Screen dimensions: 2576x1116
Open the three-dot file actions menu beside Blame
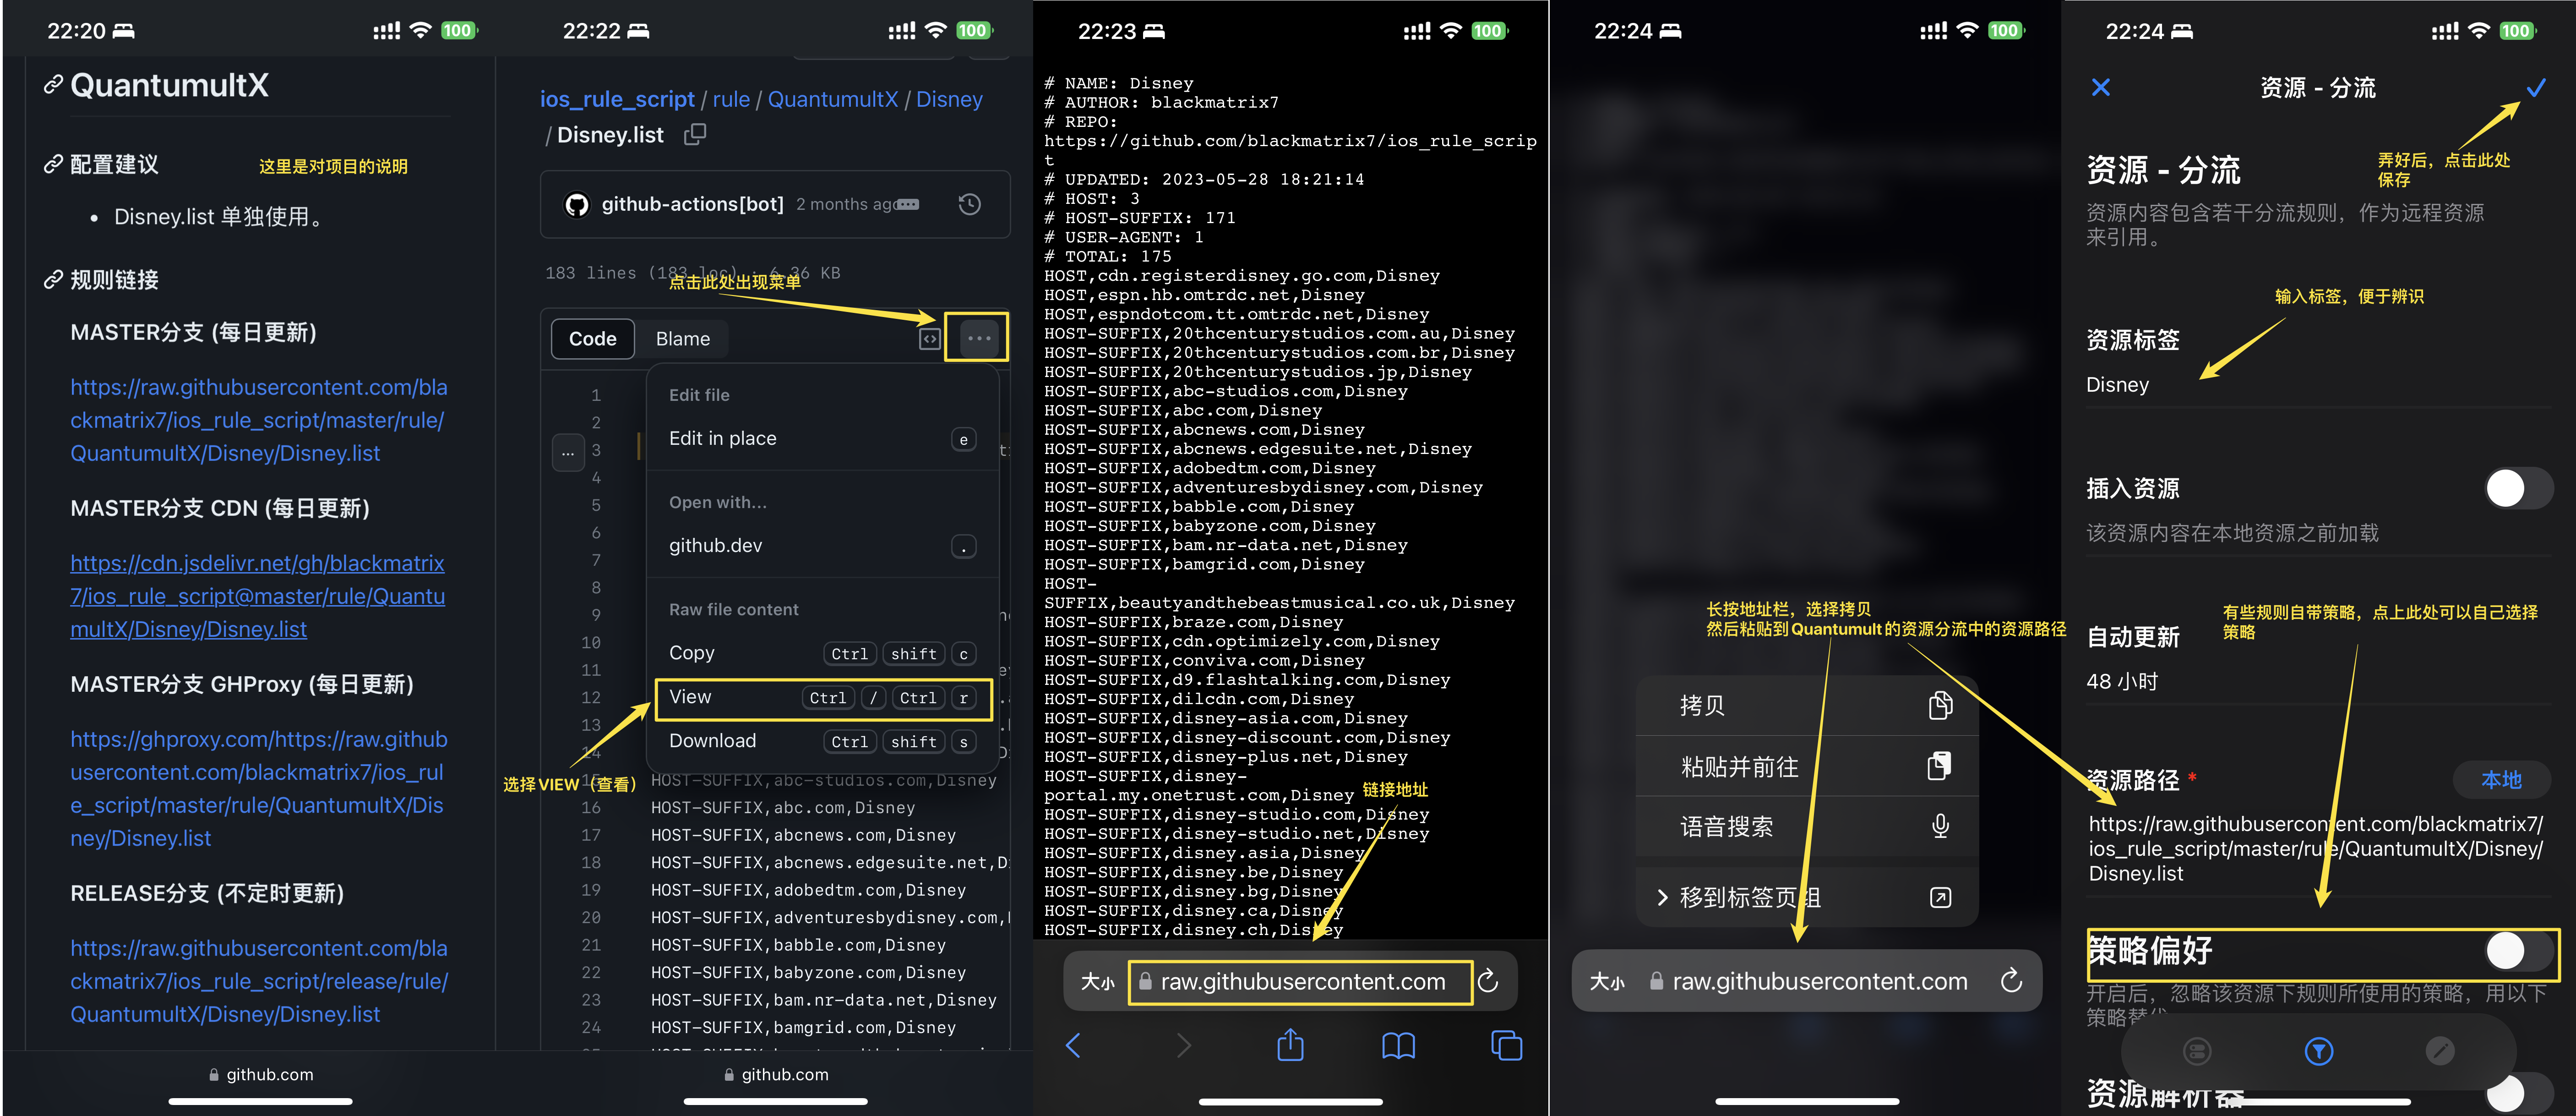[x=978, y=338]
